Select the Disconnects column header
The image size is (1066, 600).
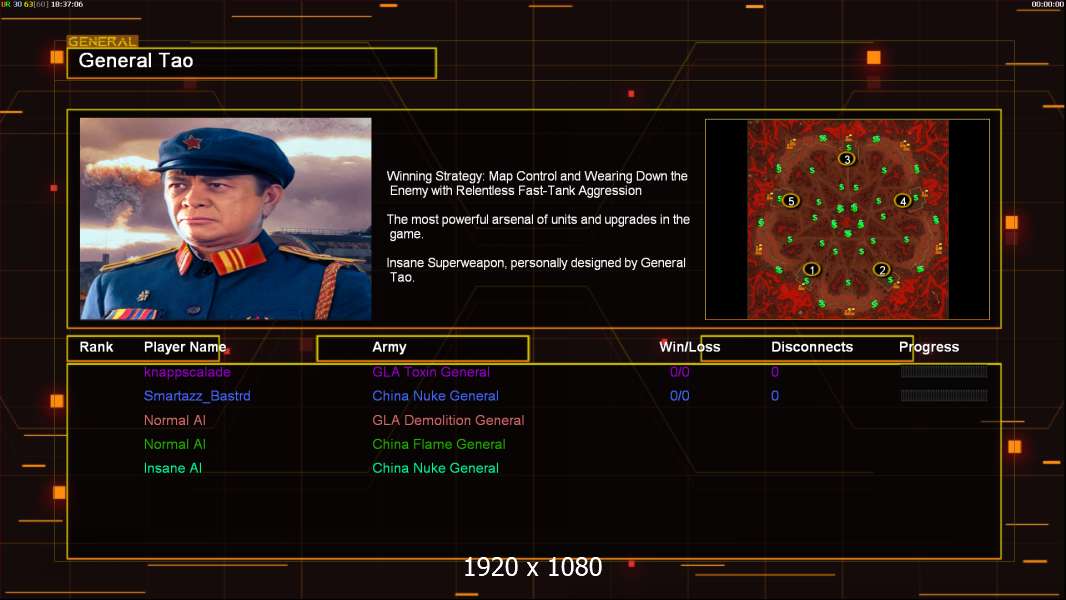click(x=812, y=347)
